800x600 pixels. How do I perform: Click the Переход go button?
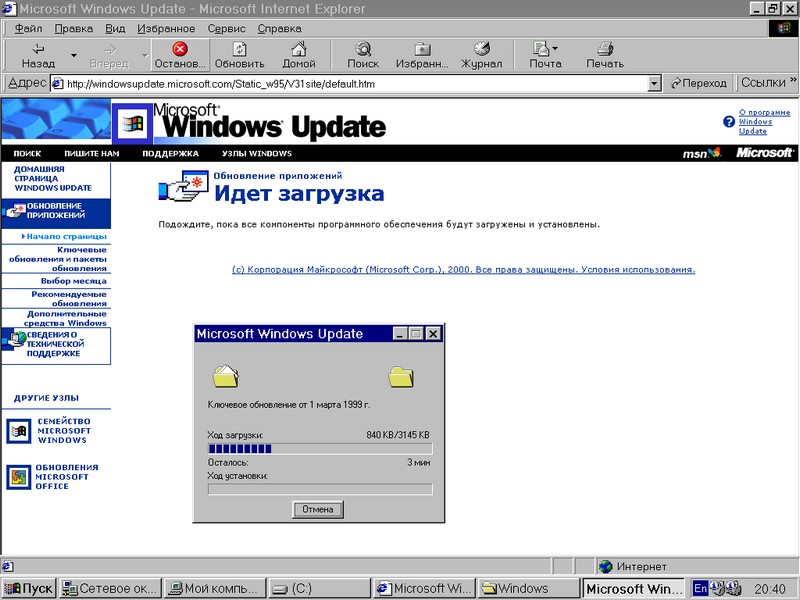tap(698, 83)
